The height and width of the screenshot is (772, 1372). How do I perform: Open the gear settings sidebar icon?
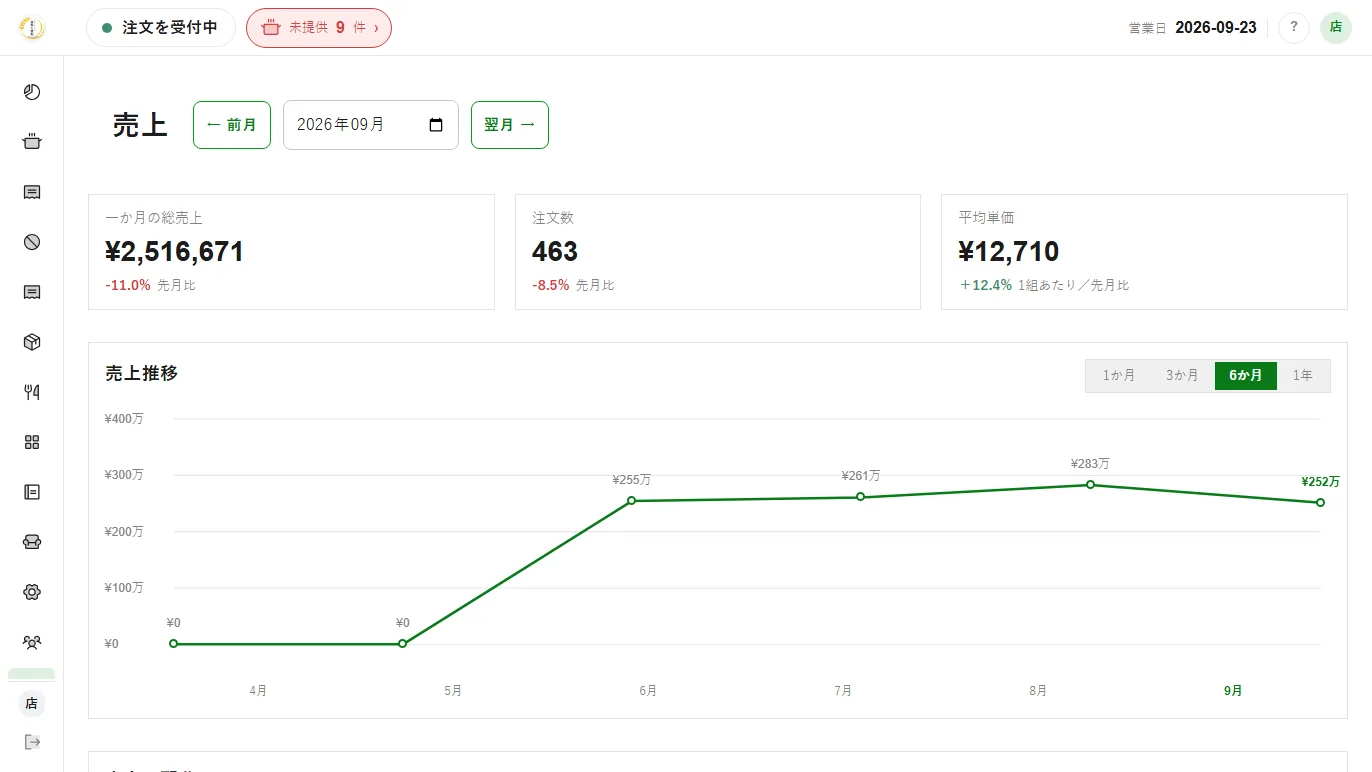tap(32, 592)
